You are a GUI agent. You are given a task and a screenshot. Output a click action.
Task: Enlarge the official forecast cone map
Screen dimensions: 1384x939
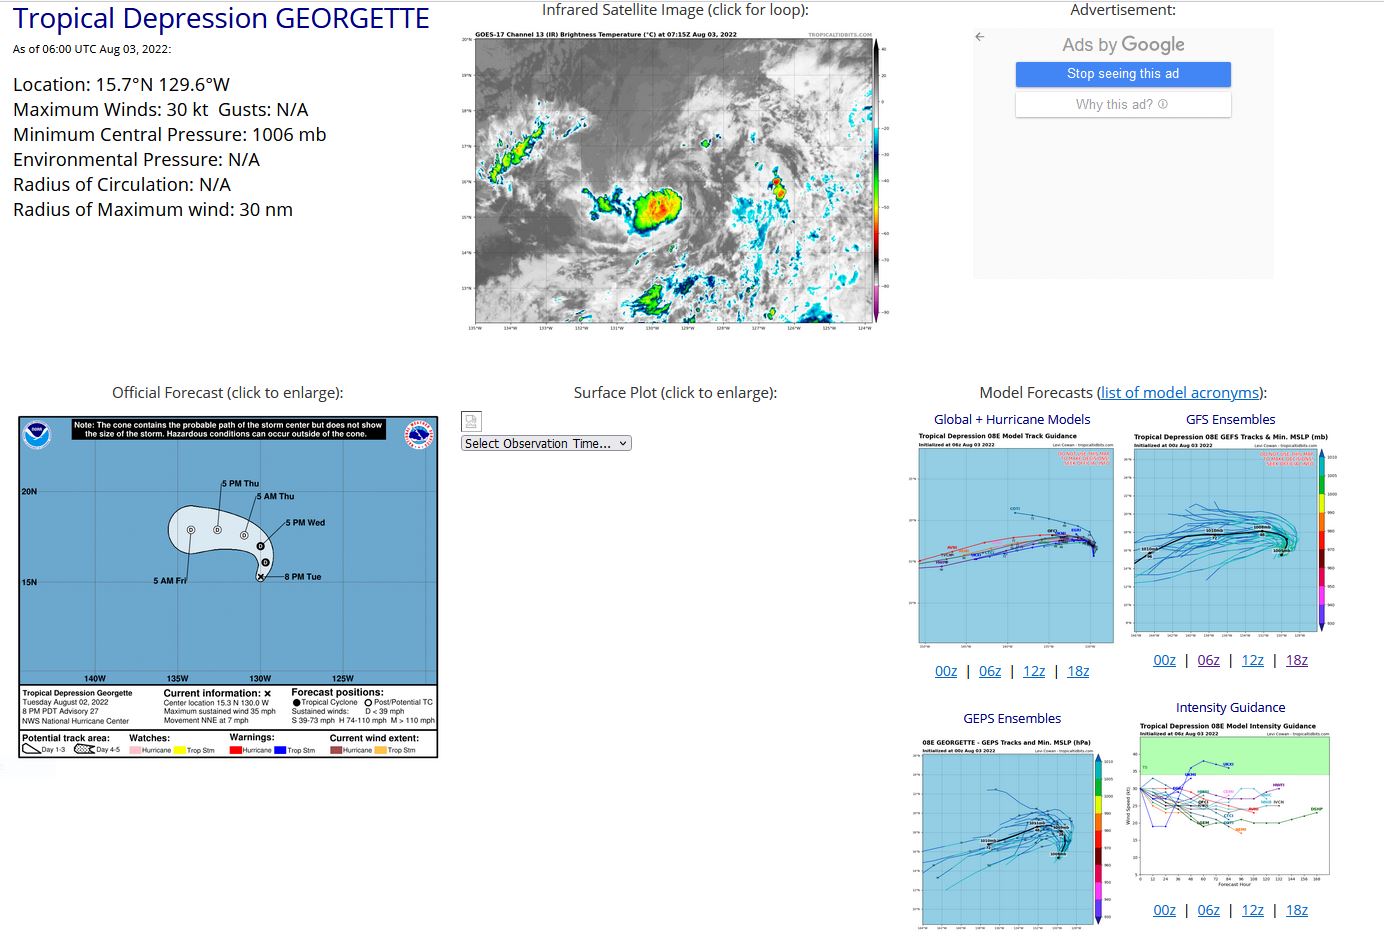[x=228, y=586]
